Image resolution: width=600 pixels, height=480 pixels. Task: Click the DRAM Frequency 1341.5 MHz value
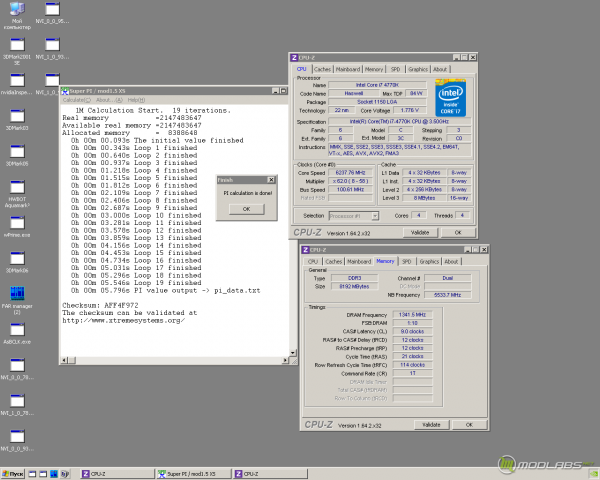[412, 315]
